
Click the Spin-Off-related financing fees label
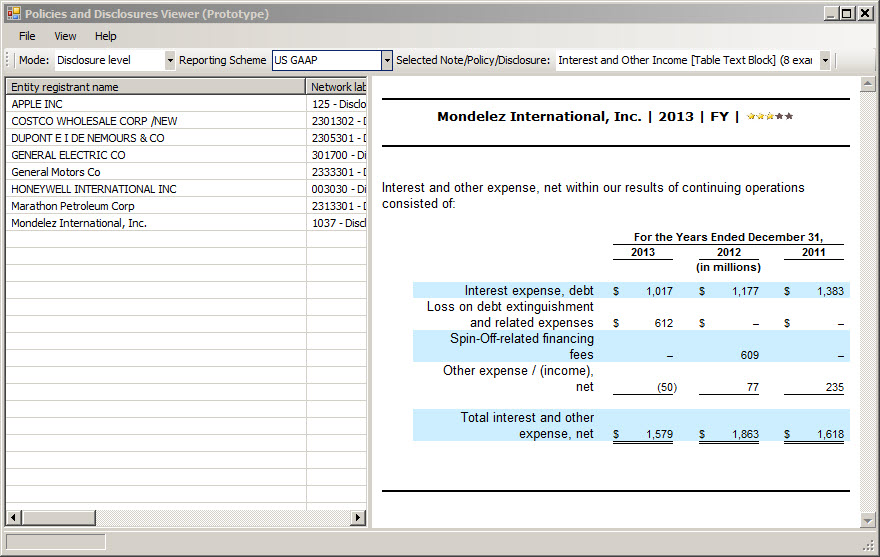(522, 346)
